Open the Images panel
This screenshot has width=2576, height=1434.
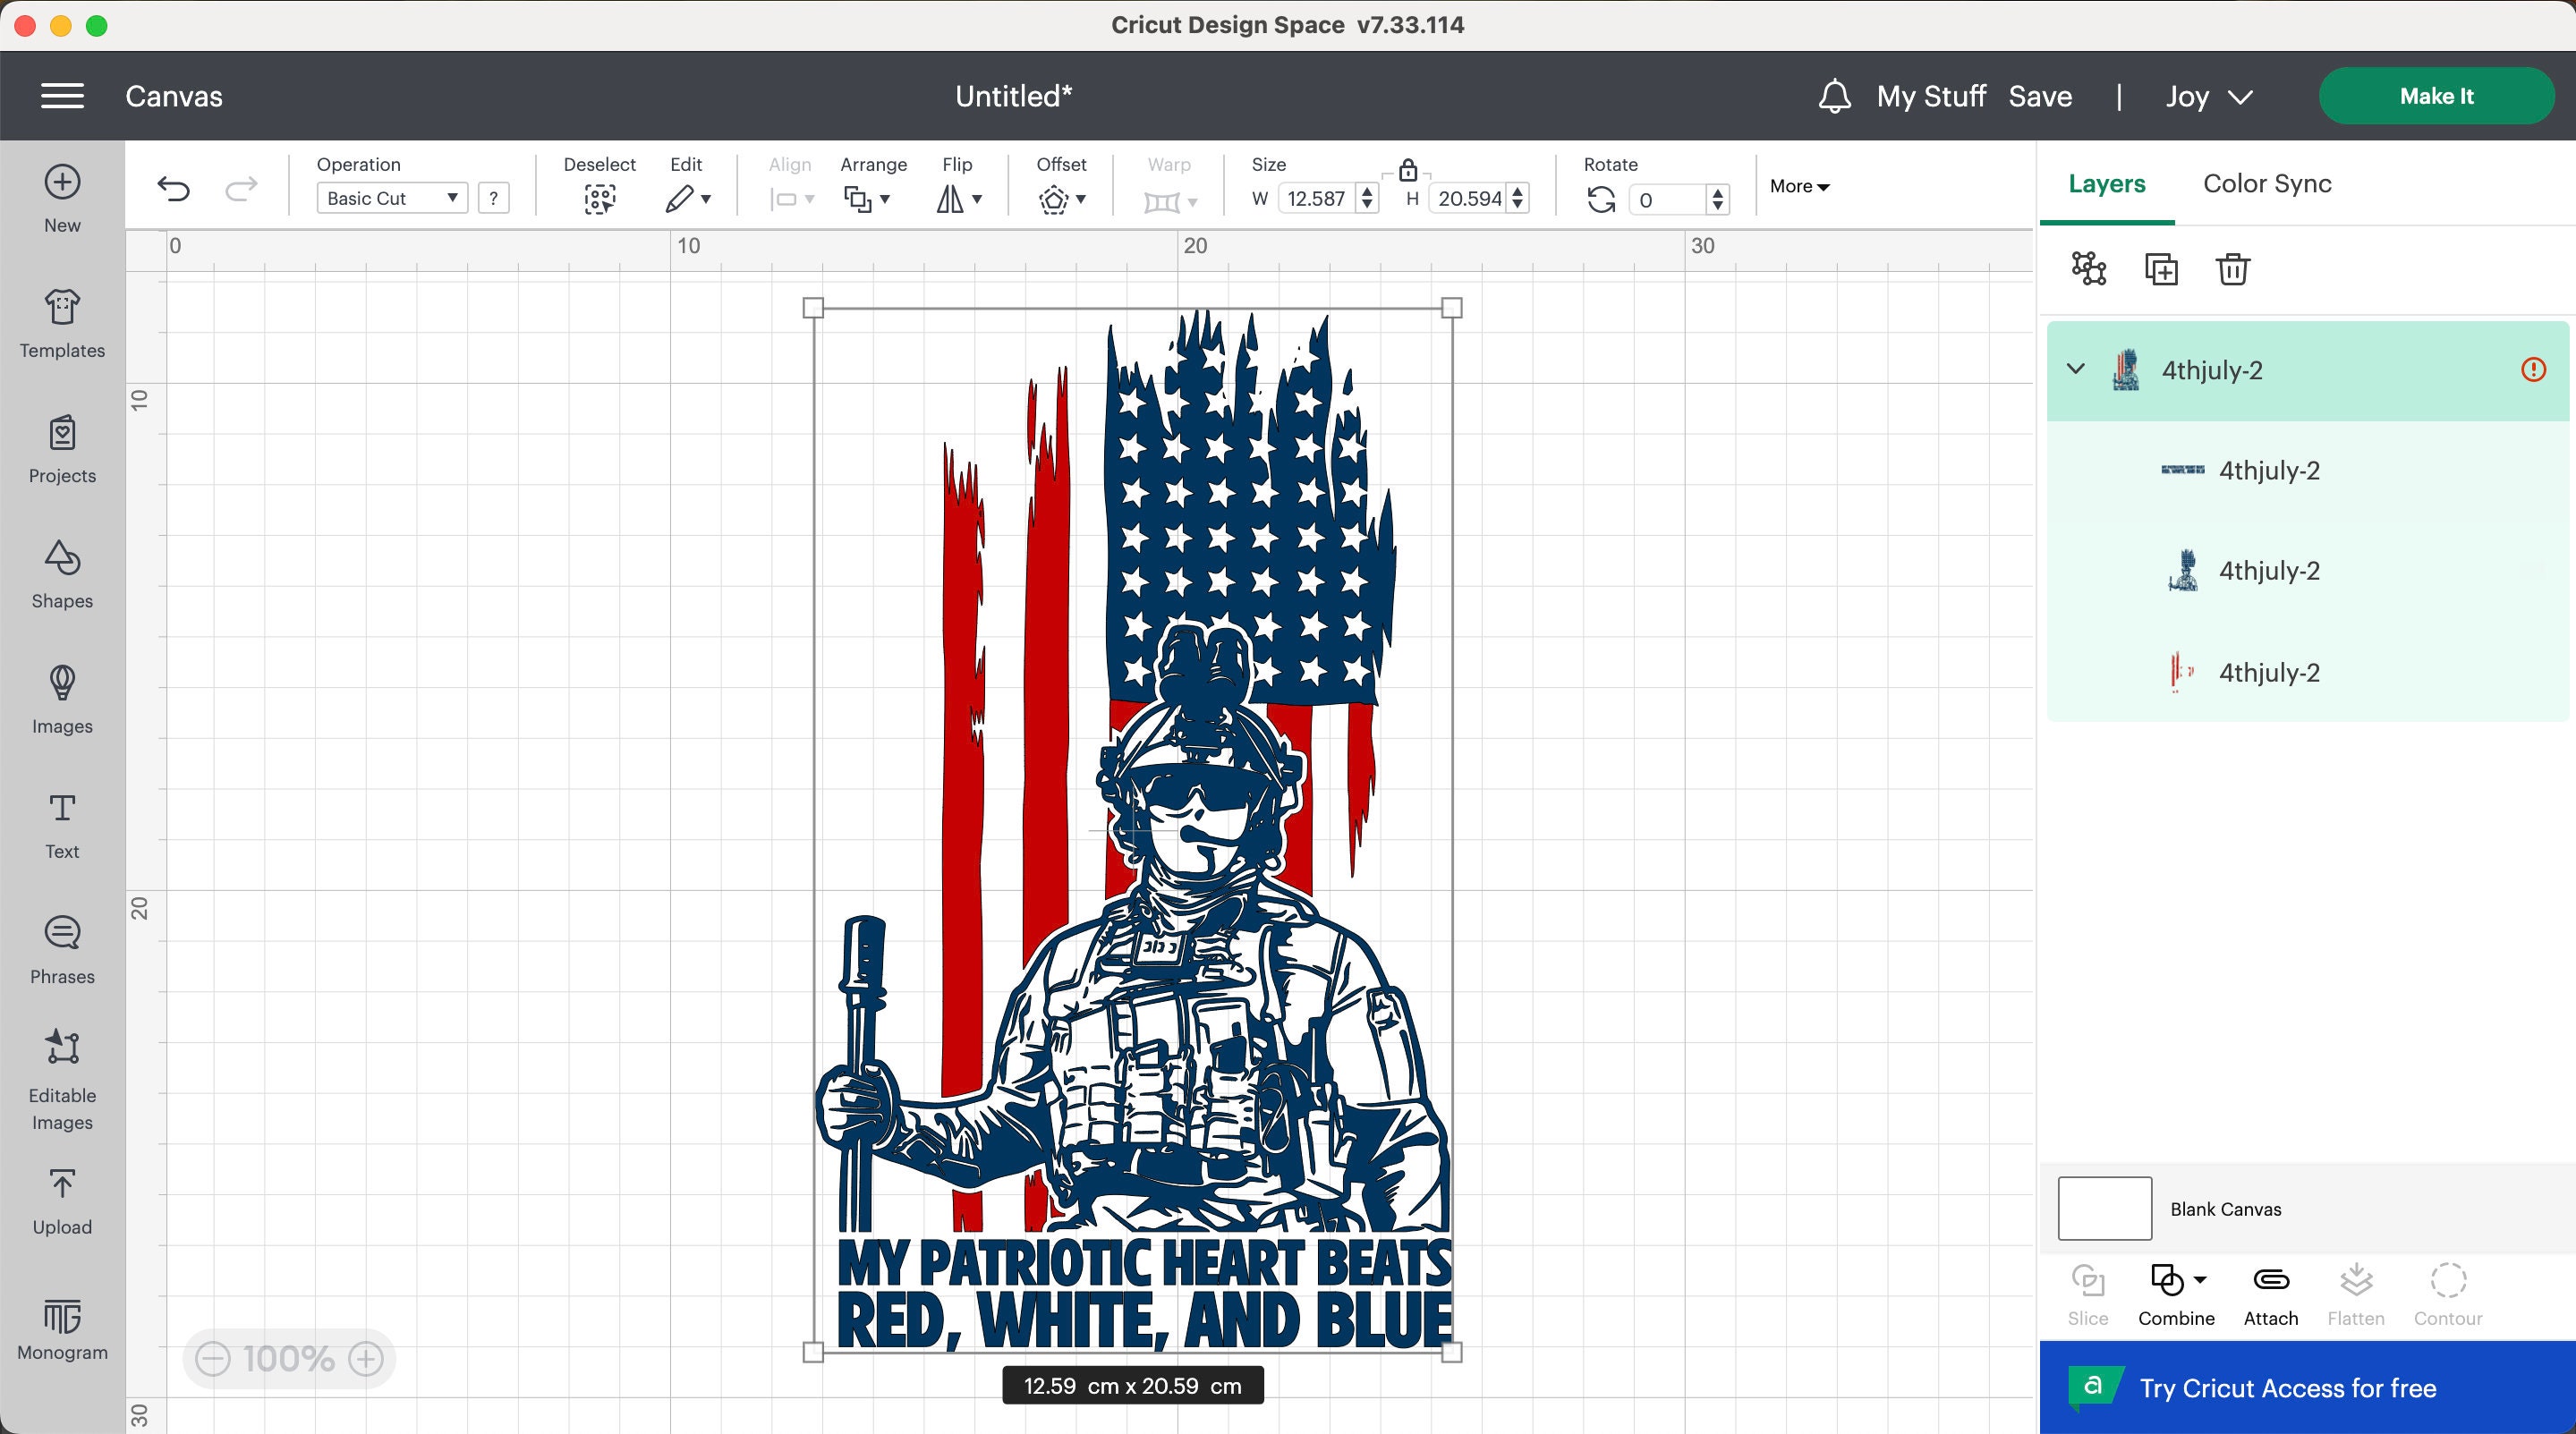point(61,700)
